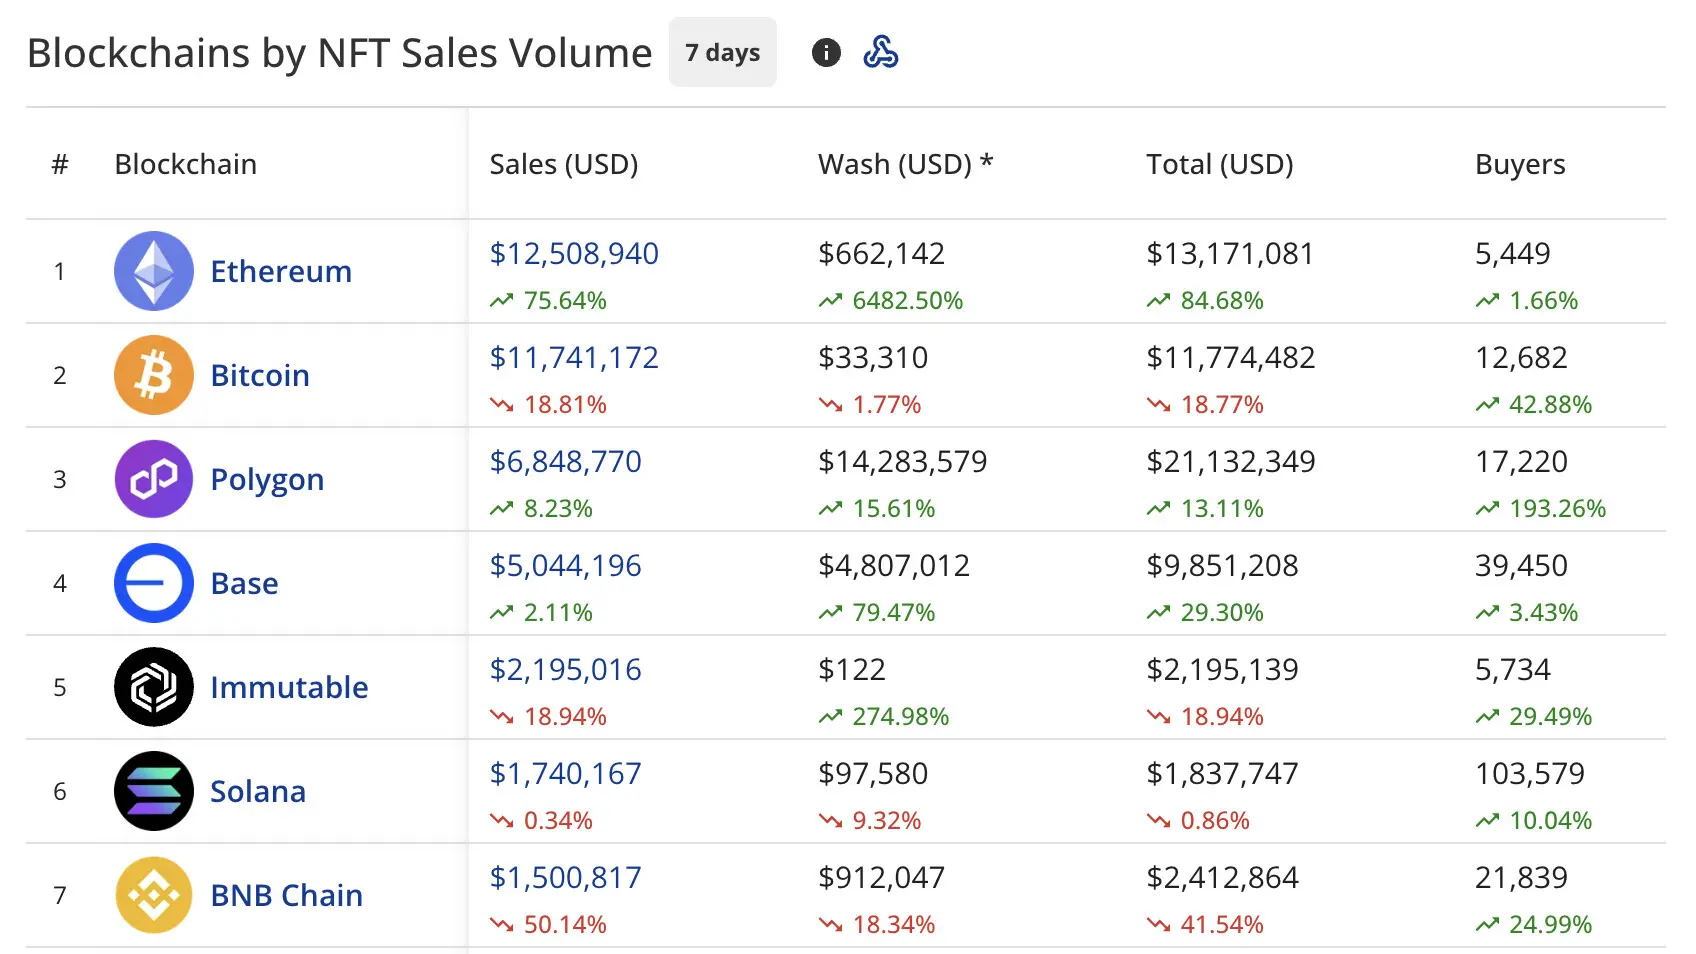Click Base's sales figure $5,044,196
This screenshot has height=954, width=1696.
pos(565,565)
